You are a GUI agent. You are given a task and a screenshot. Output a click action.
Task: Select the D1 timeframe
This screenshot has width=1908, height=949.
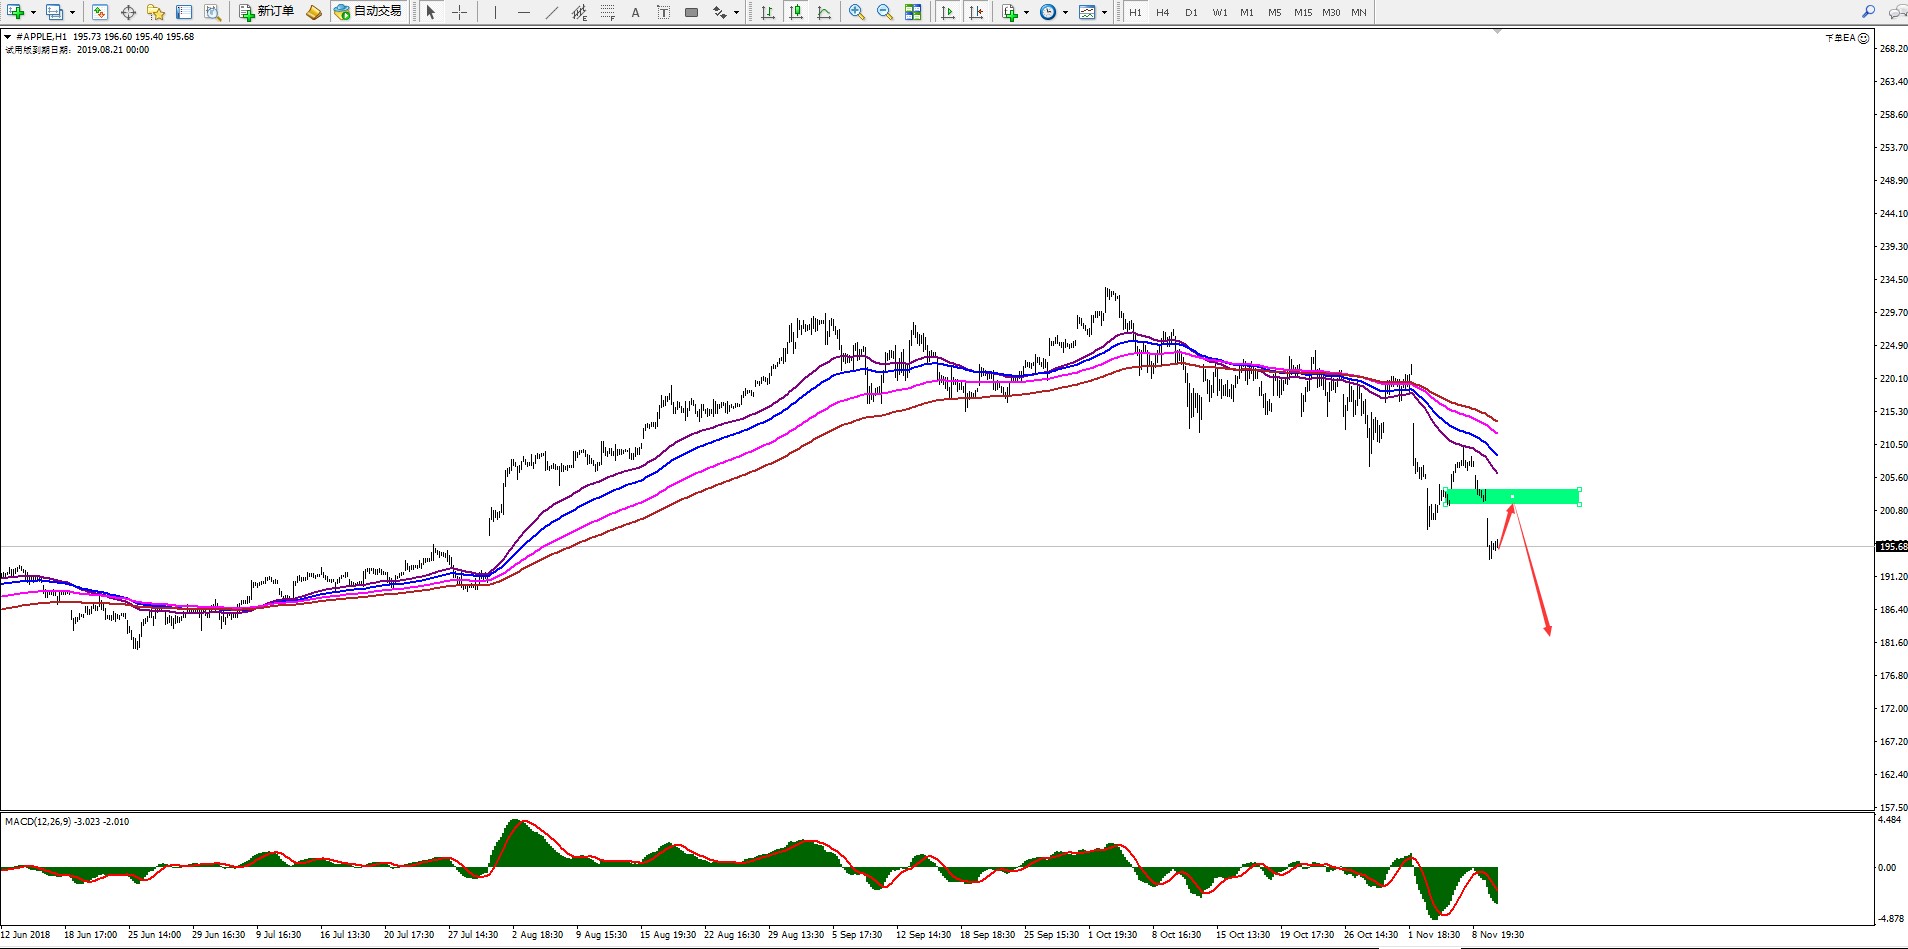(x=1191, y=12)
